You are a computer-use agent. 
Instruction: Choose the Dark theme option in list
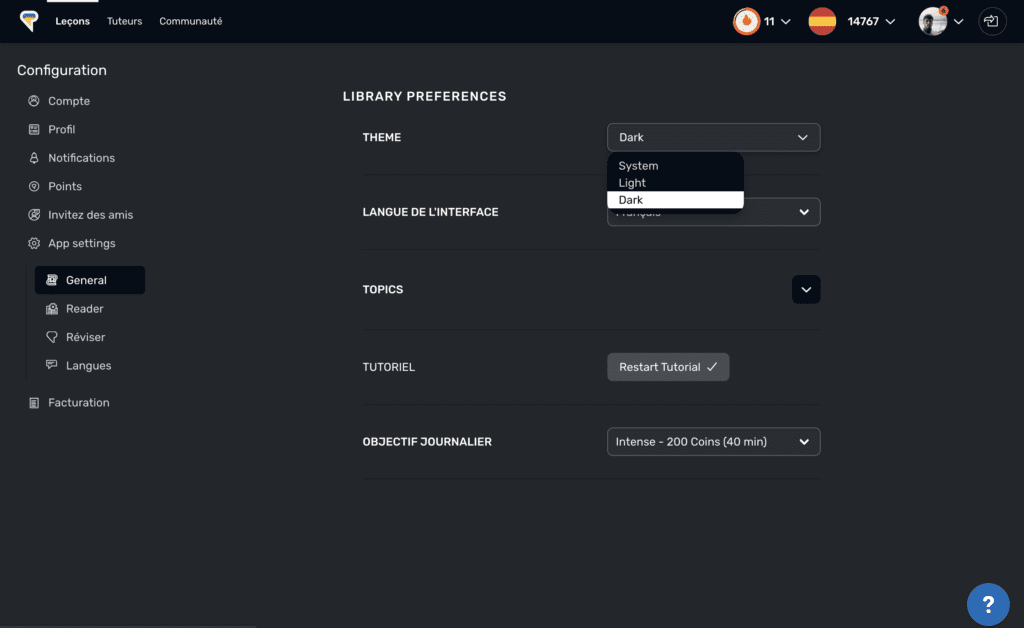[675, 200]
